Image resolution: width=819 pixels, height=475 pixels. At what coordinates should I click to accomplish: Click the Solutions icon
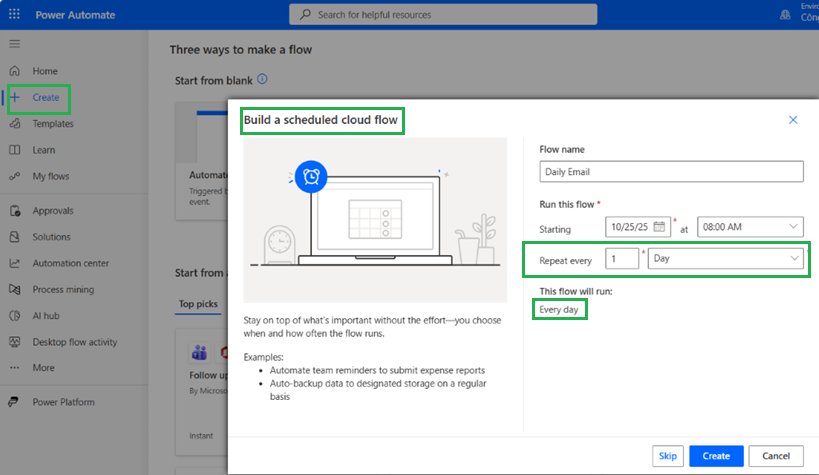(15, 237)
